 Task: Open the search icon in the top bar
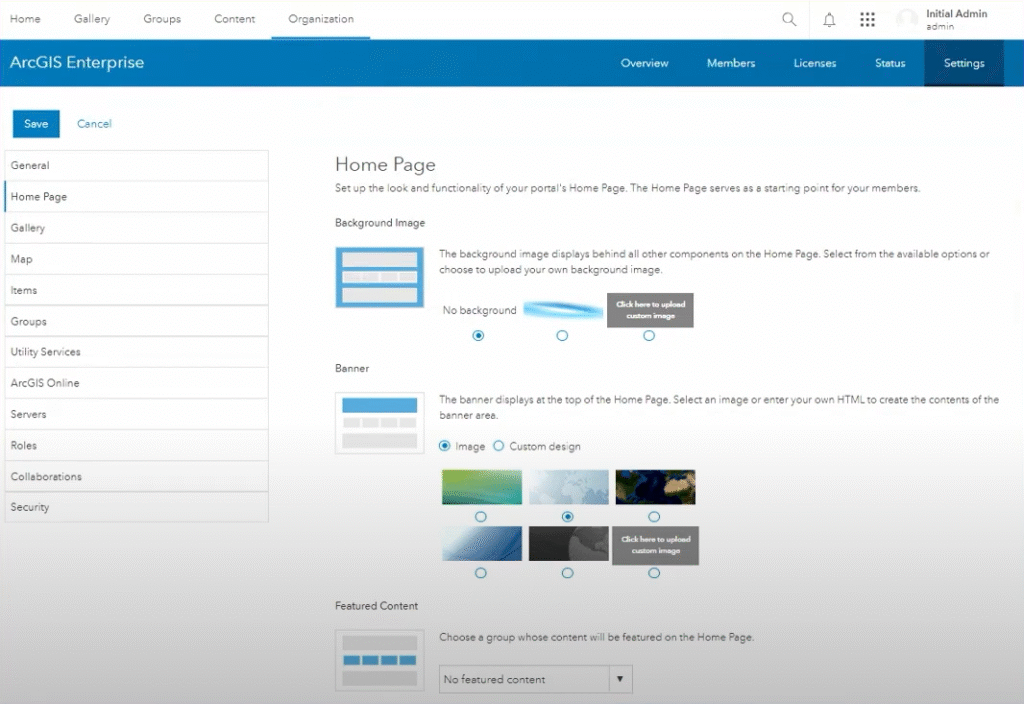click(789, 19)
